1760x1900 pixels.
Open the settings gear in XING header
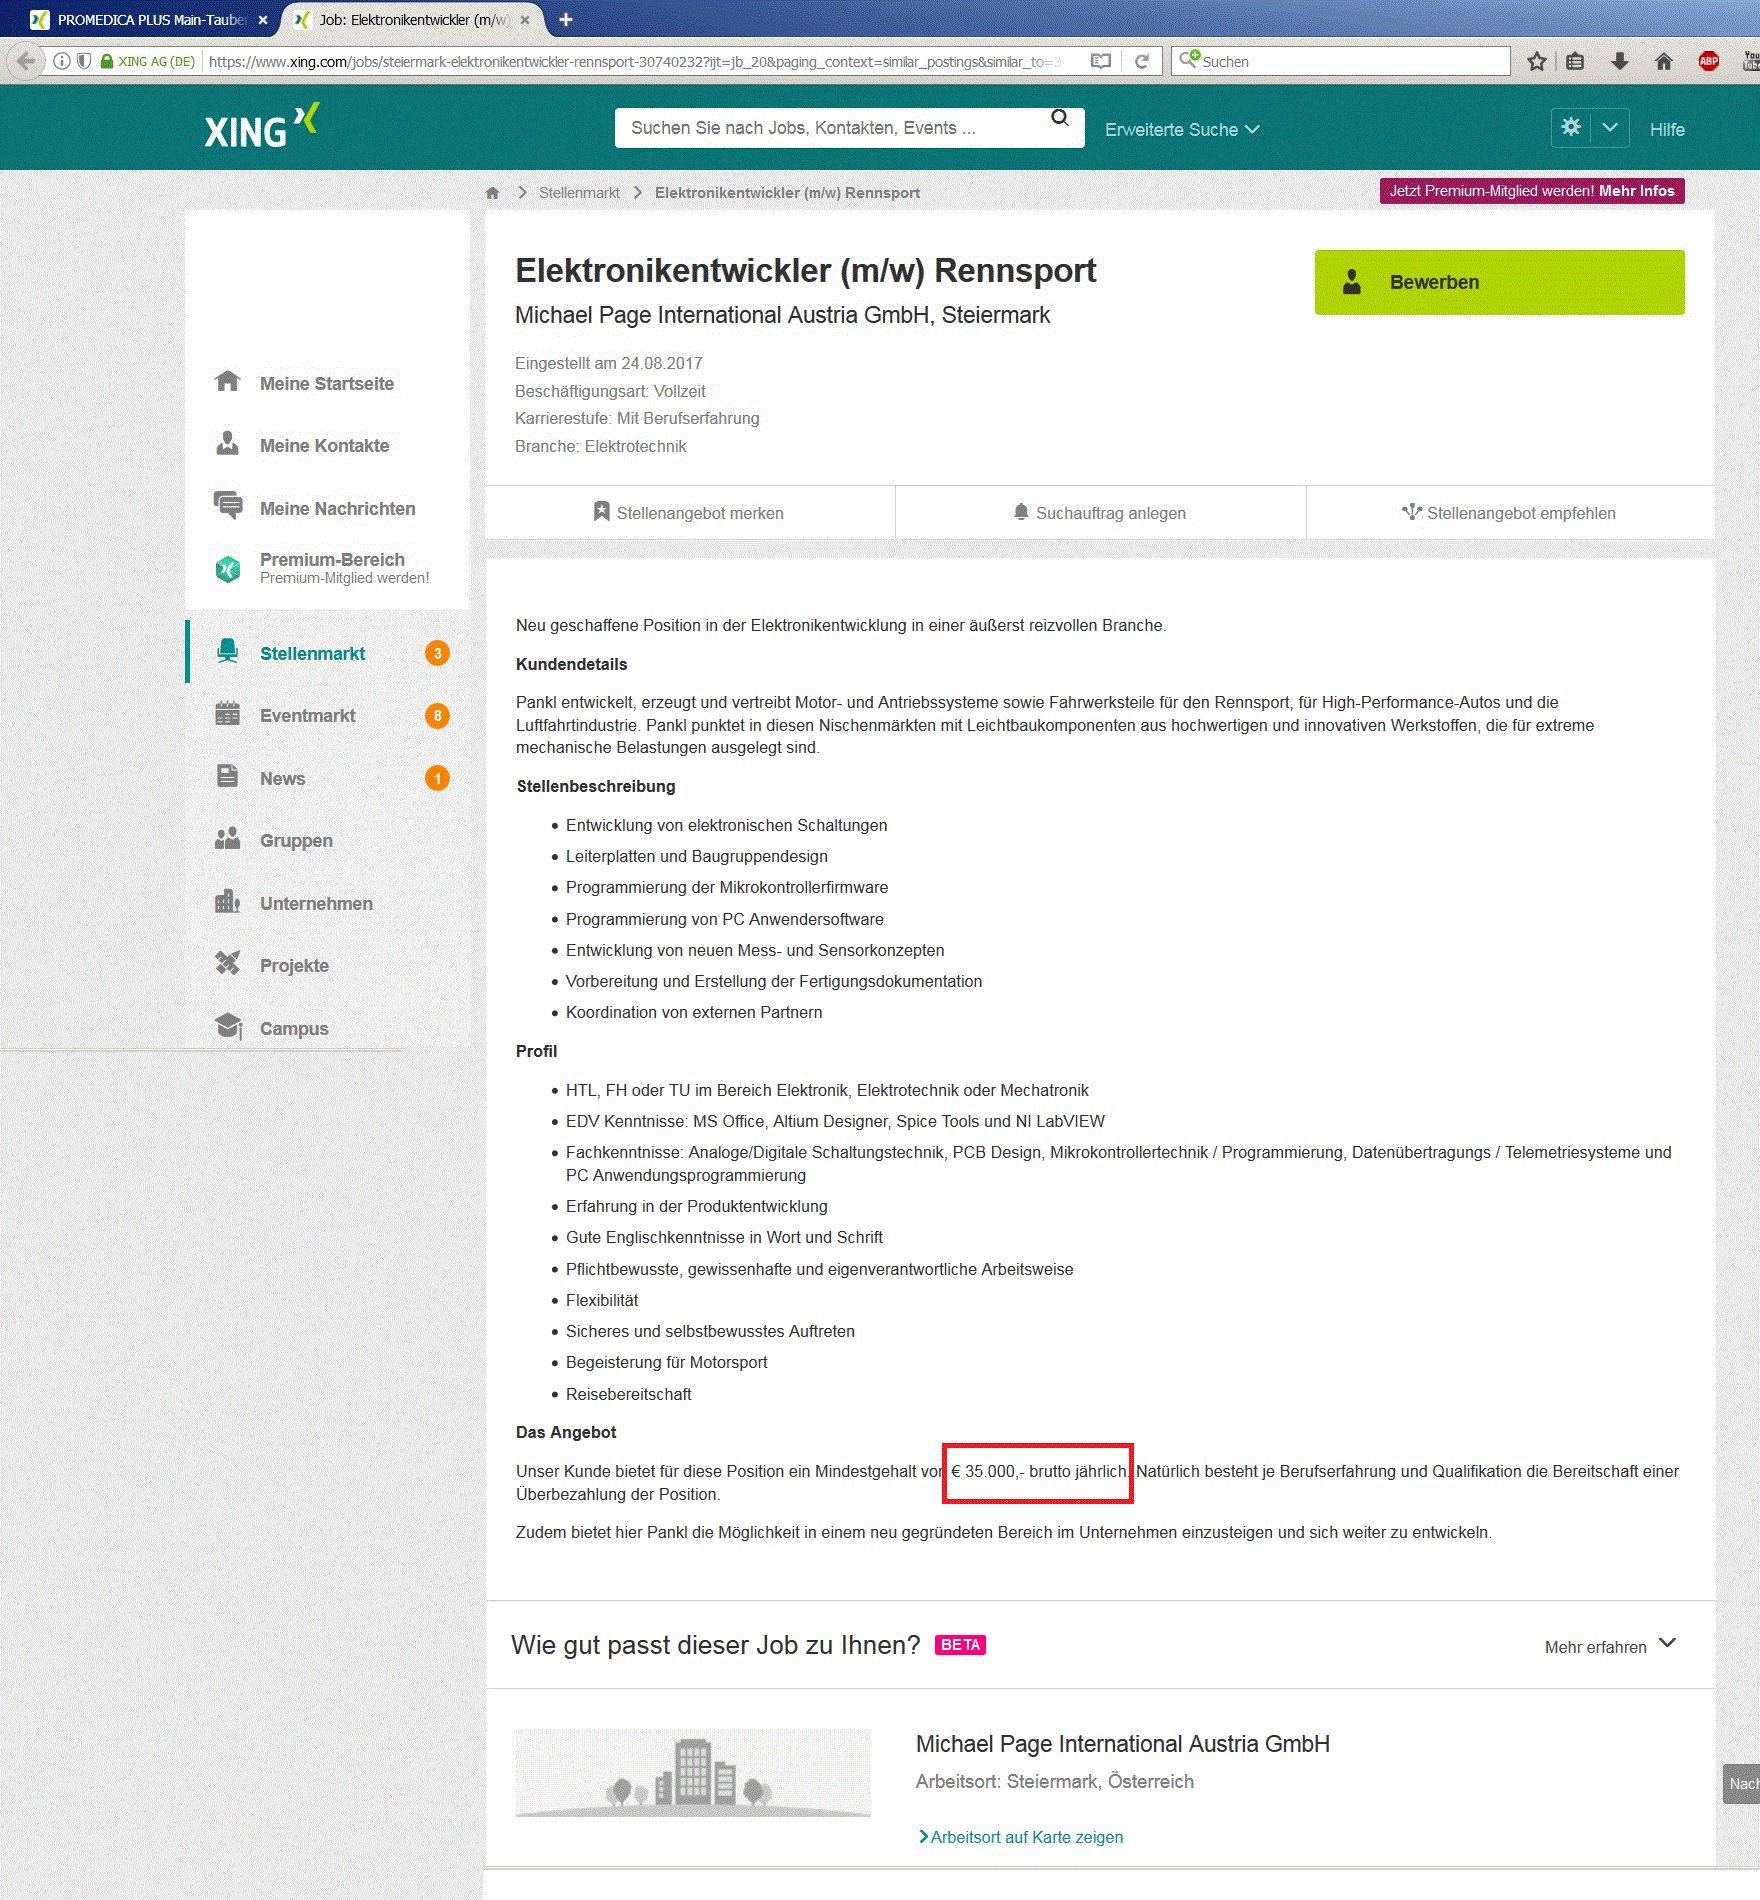click(1571, 127)
